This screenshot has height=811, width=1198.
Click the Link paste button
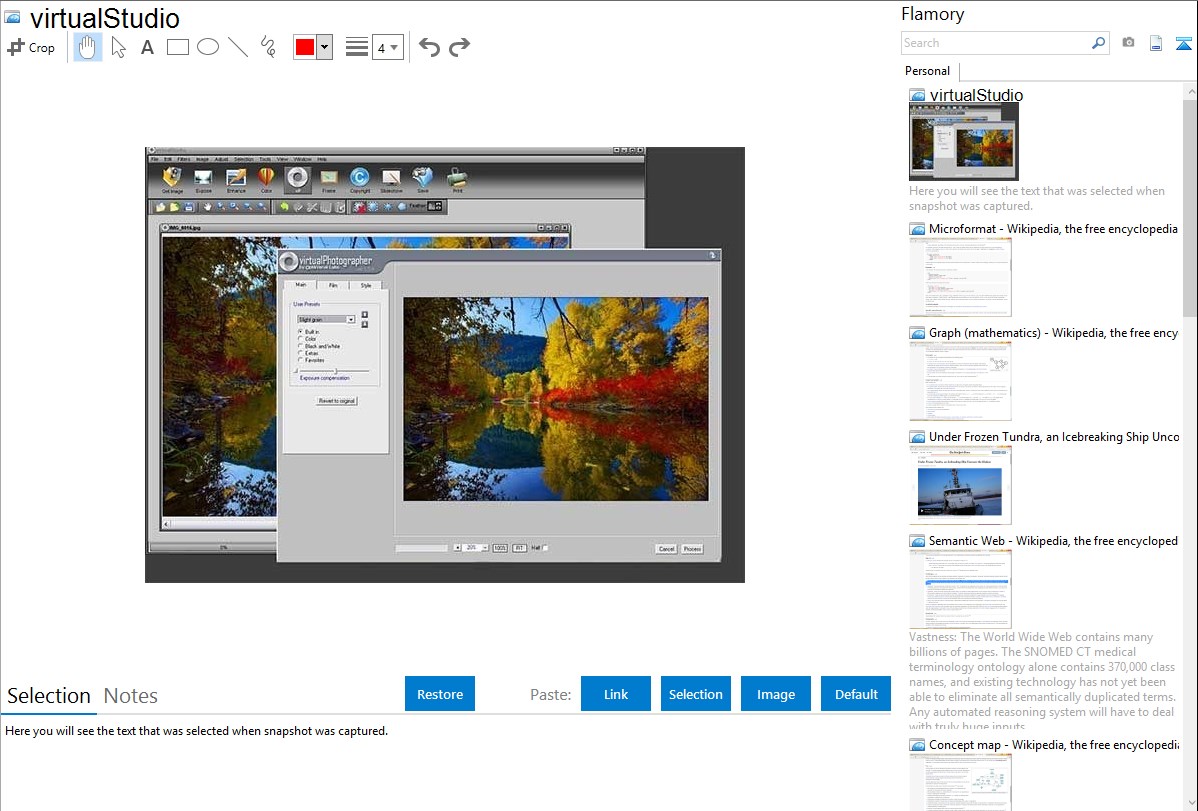pos(616,694)
